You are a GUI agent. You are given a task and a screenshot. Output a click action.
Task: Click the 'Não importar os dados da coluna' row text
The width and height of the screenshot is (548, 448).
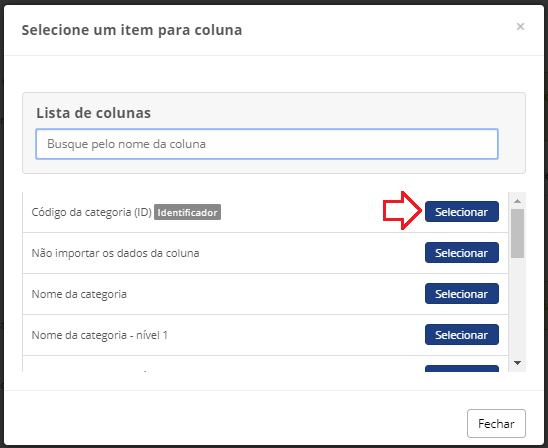tap(115, 253)
